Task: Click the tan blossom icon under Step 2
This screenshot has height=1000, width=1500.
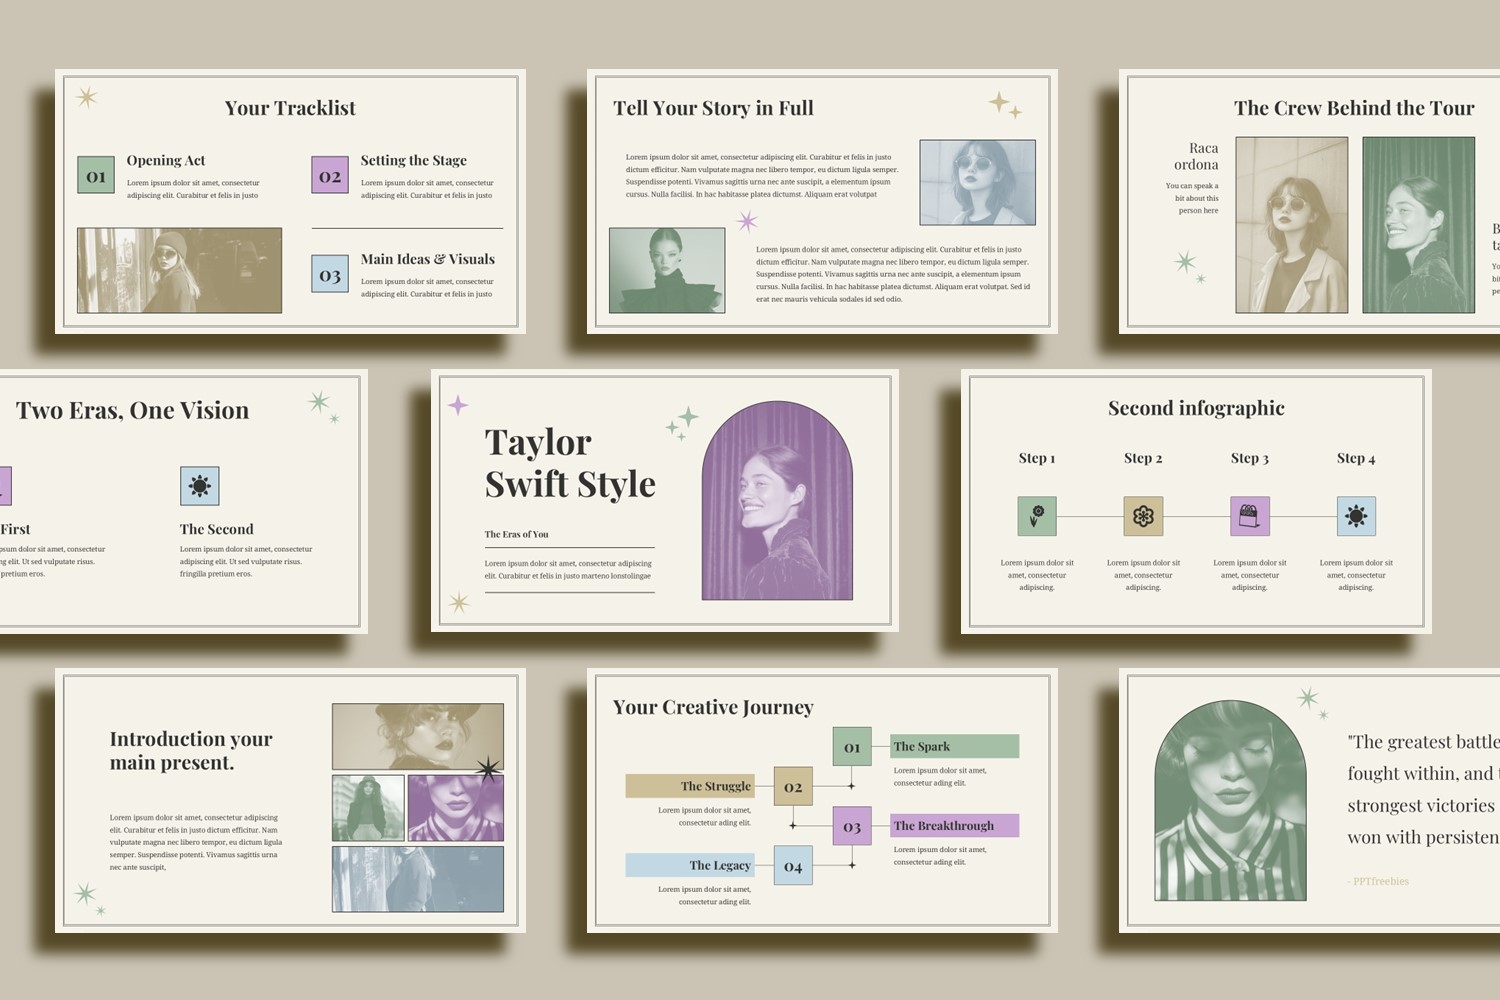Action: 1143,516
